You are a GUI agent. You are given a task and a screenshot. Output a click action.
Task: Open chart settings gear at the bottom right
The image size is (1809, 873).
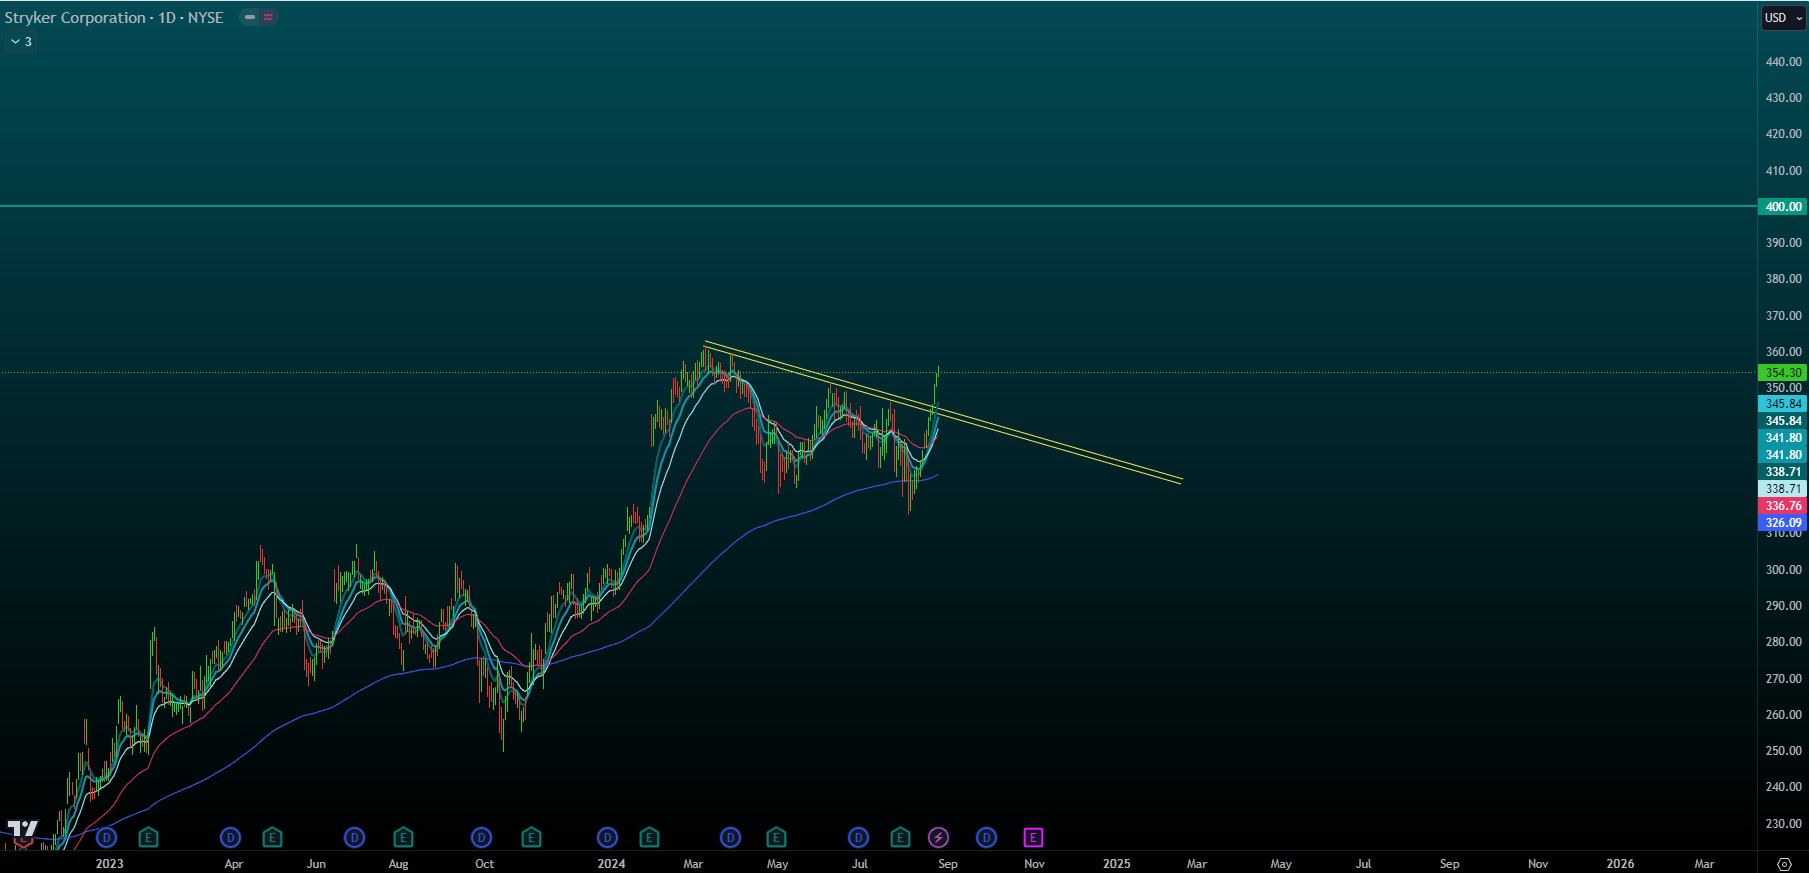(x=1784, y=864)
